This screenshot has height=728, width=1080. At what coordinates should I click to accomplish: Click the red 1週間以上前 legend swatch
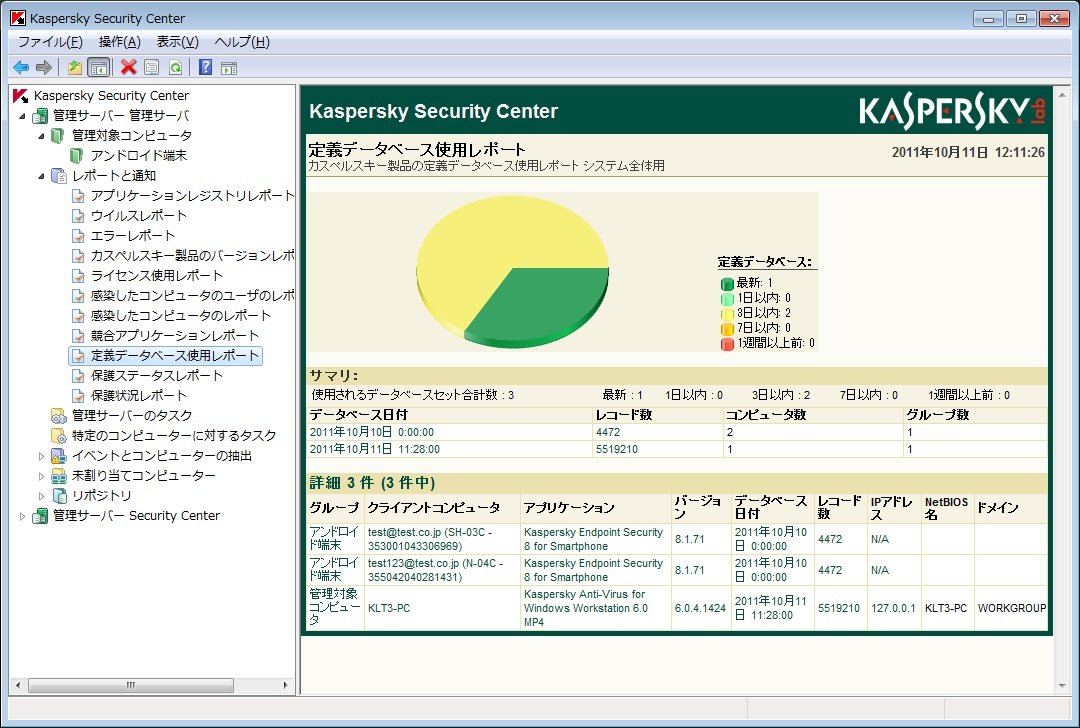tap(727, 344)
